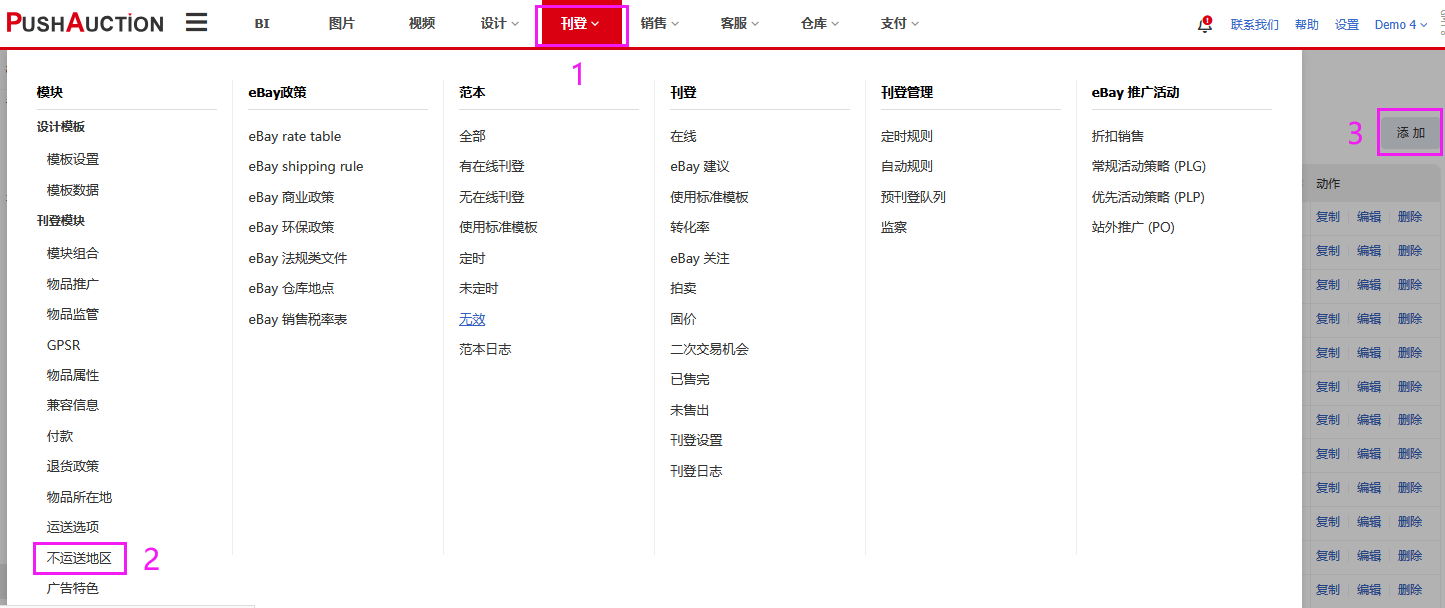Select 未定时 under 范本
Viewport: 1445px width, 608px height.
pos(479,288)
